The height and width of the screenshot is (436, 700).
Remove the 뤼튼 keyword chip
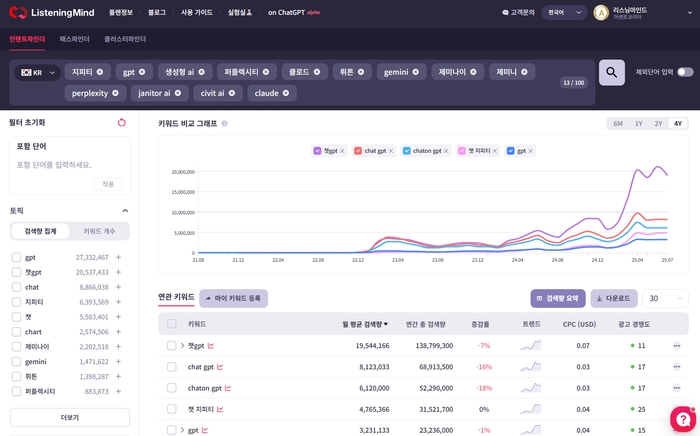361,72
